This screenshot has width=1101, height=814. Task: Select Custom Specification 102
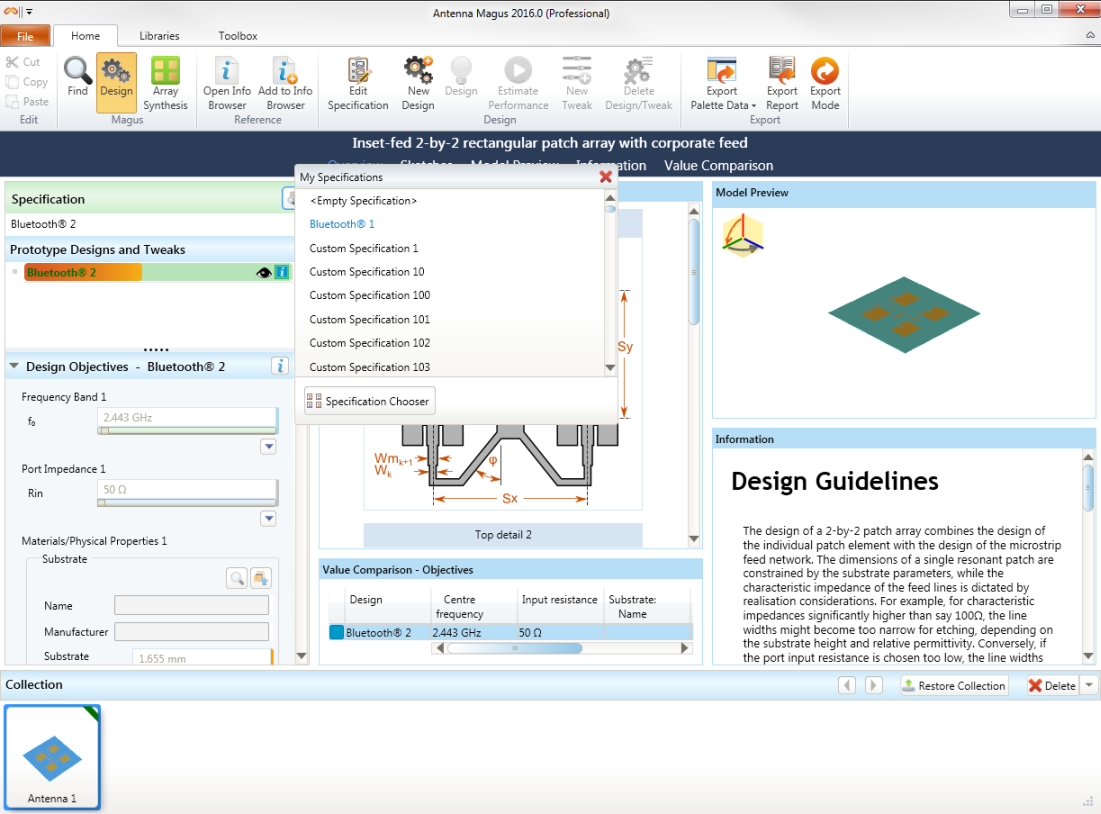pyautogui.click(x=369, y=343)
